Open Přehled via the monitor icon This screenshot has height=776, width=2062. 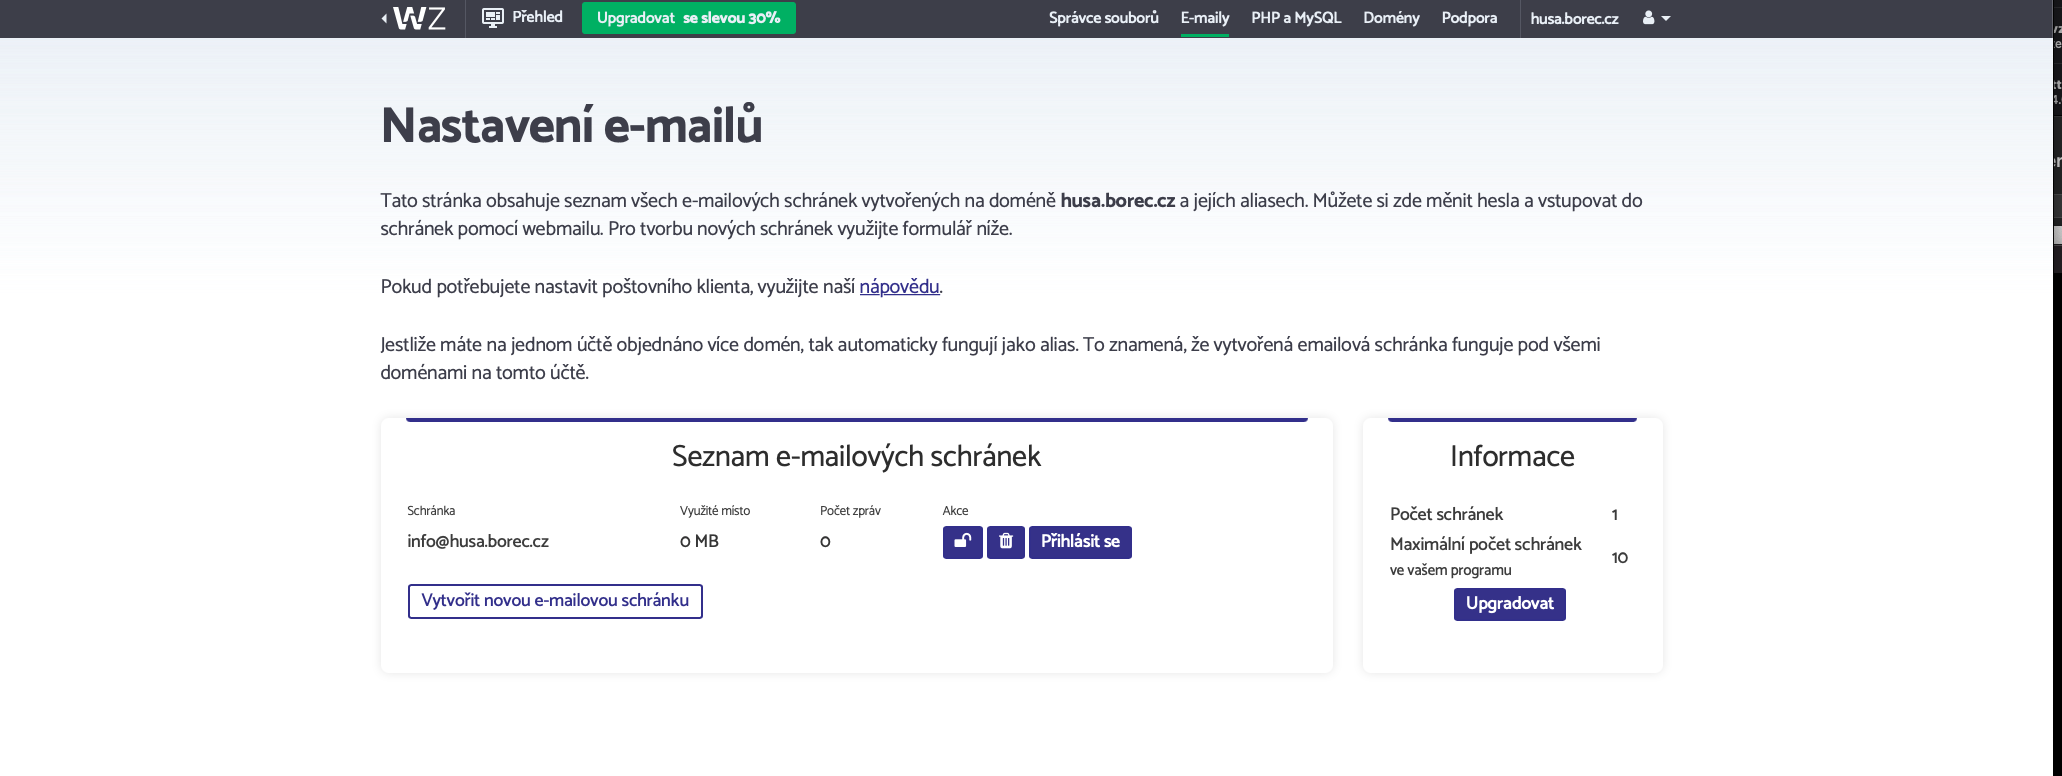[x=493, y=18]
